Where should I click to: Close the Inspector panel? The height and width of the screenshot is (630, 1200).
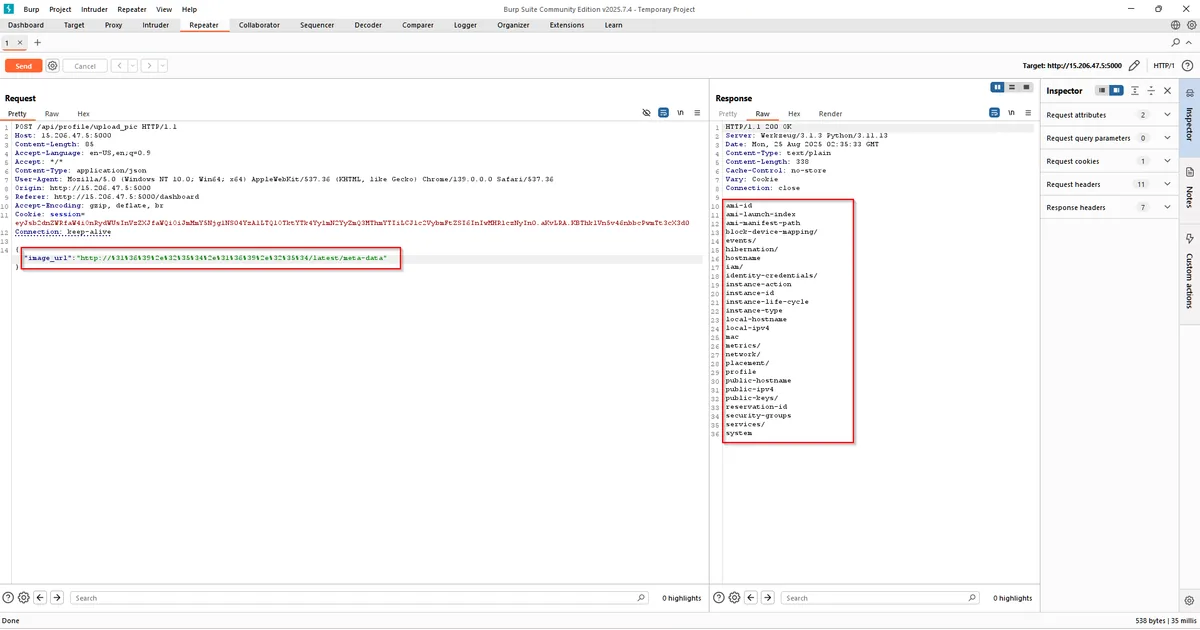tap(1167, 90)
